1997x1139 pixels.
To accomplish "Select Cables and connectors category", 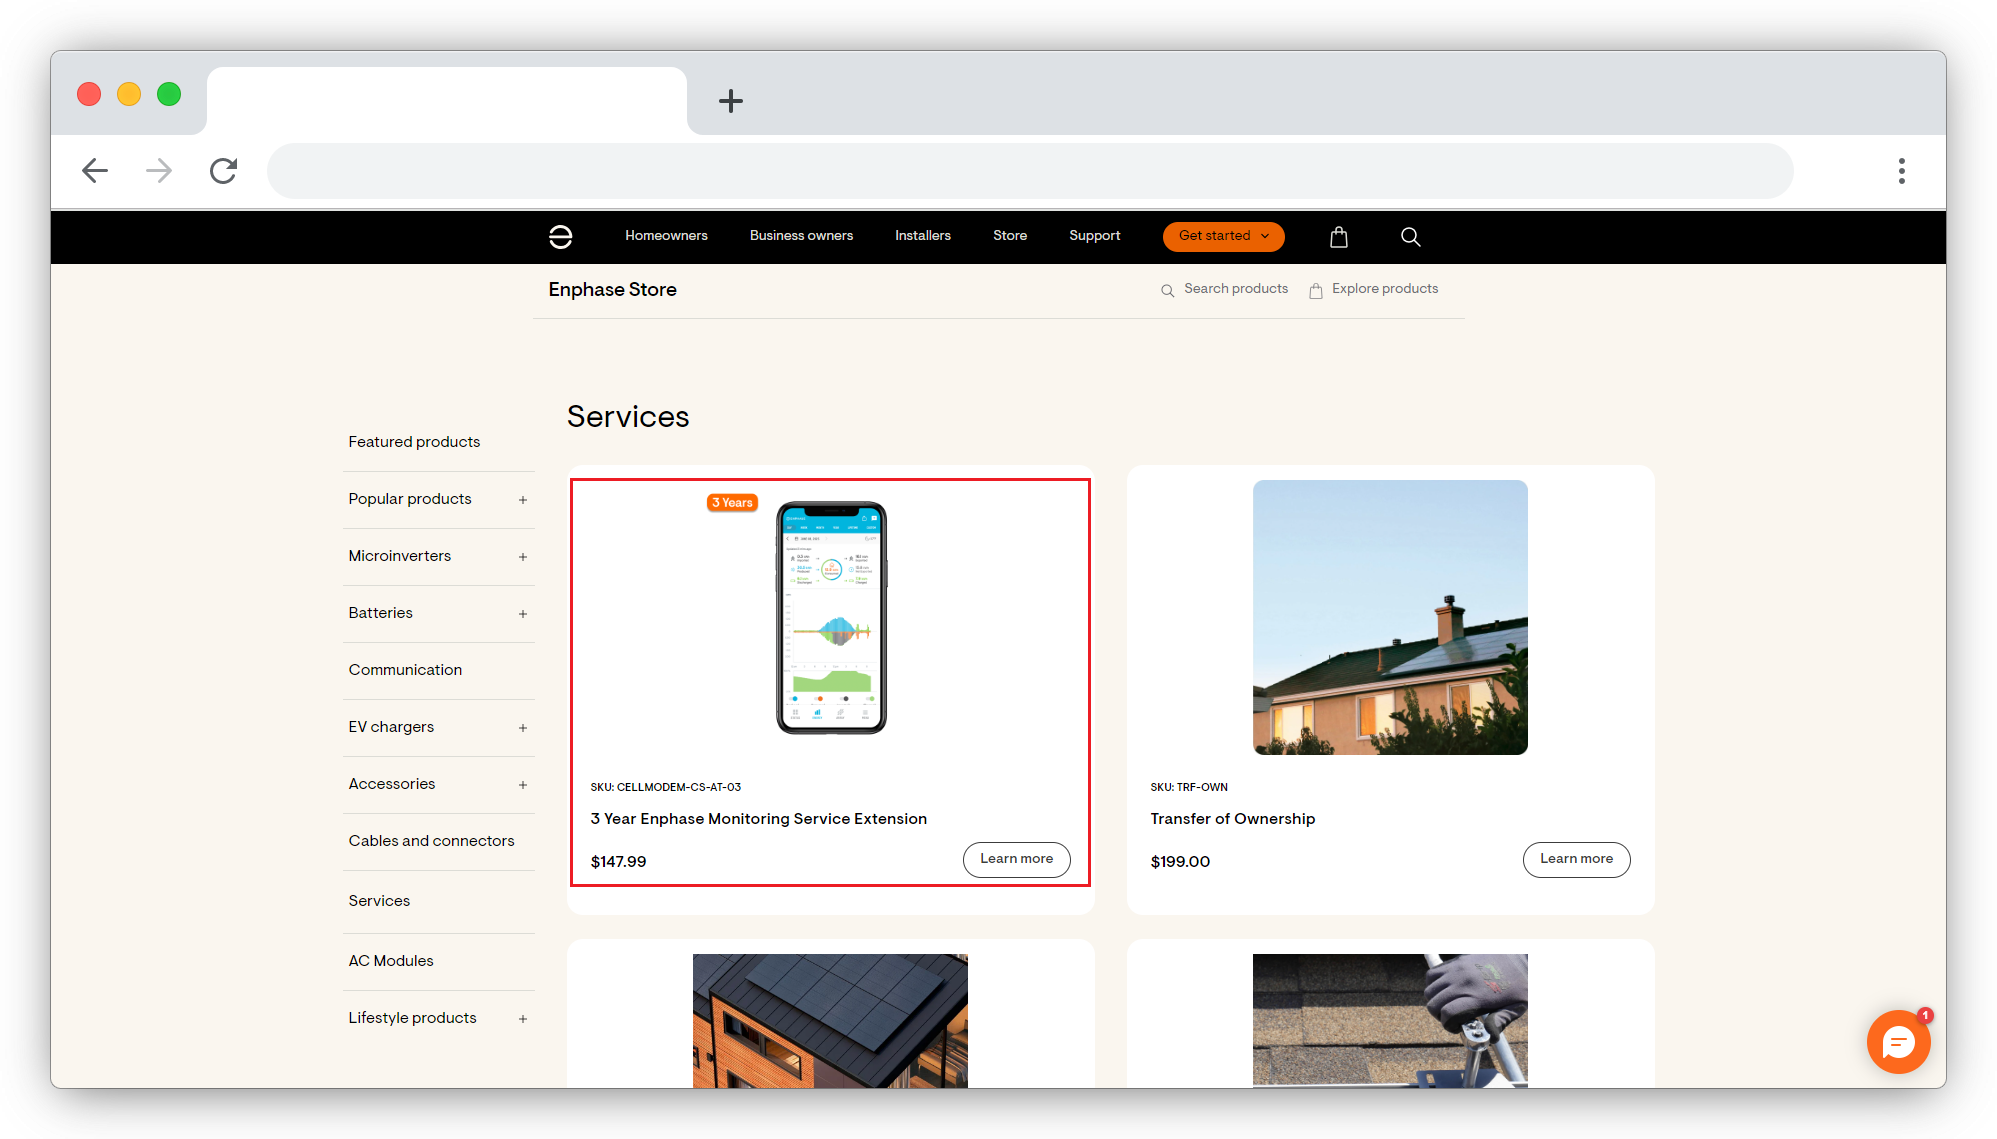I will (431, 841).
